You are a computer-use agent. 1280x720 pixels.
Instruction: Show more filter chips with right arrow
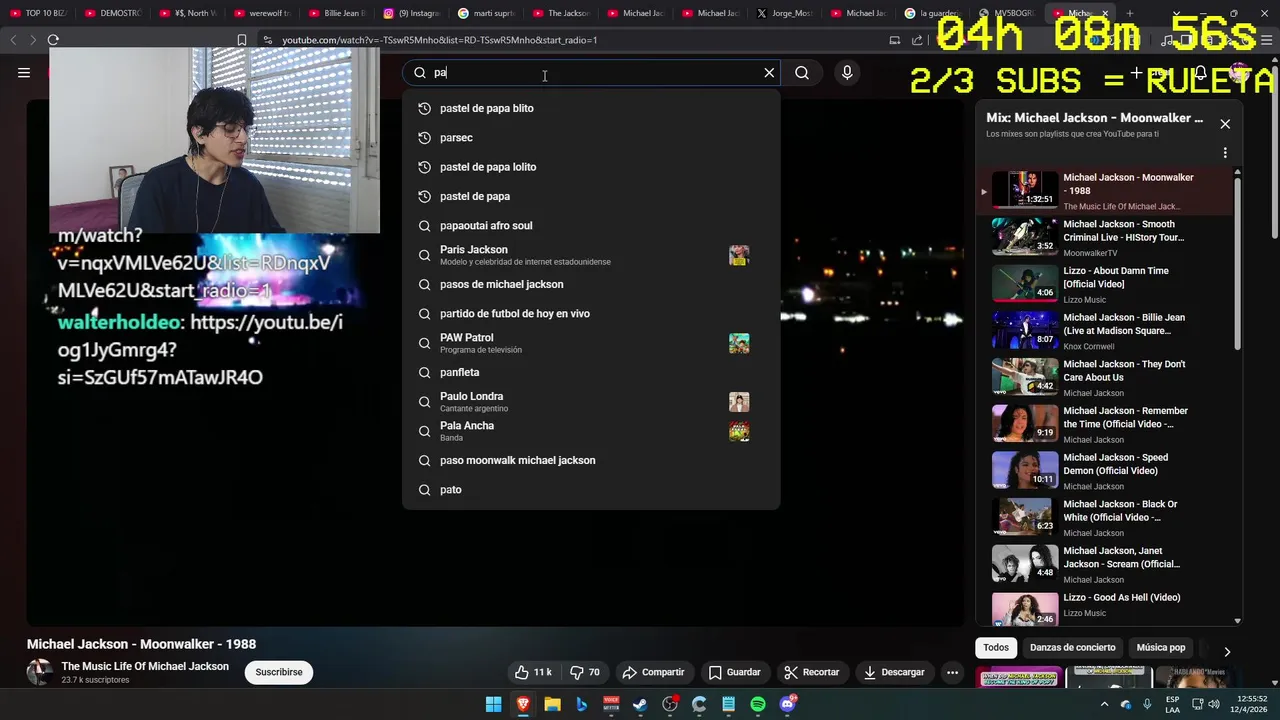[x=1227, y=651]
